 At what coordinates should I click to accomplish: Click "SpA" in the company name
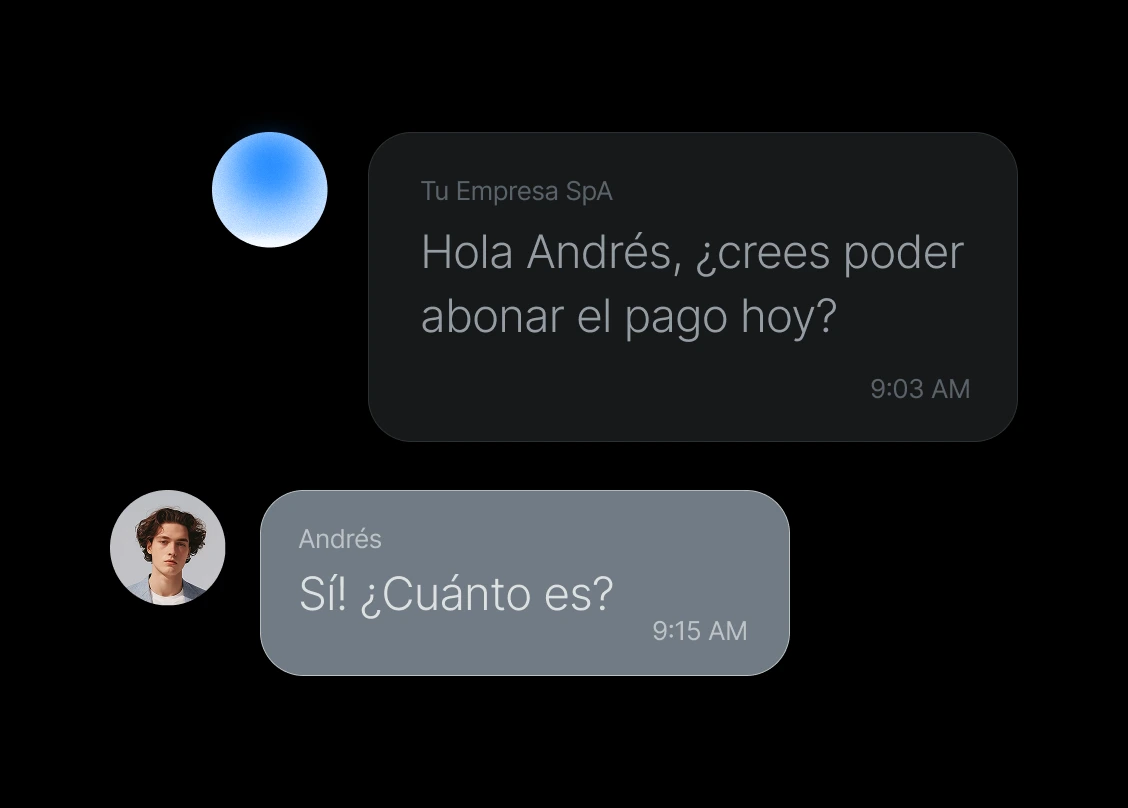click(x=589, y=192)
